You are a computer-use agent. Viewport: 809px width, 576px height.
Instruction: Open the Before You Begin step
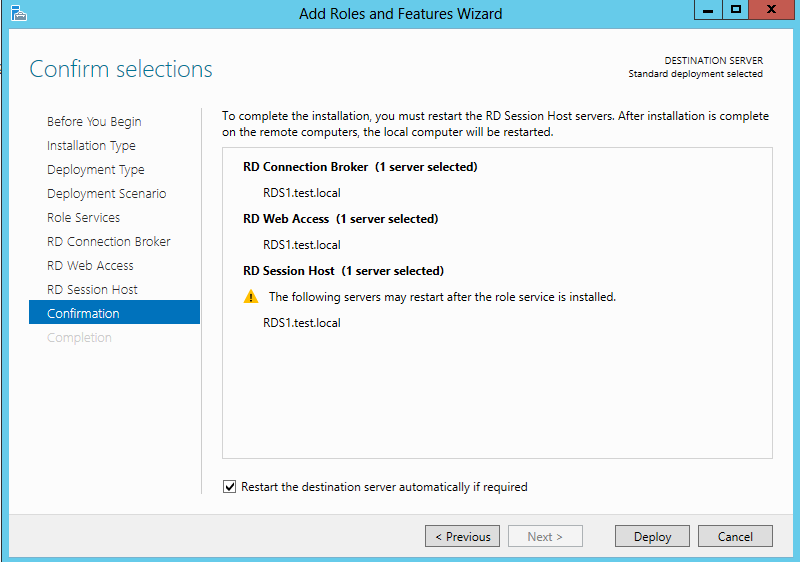(94, 122)
